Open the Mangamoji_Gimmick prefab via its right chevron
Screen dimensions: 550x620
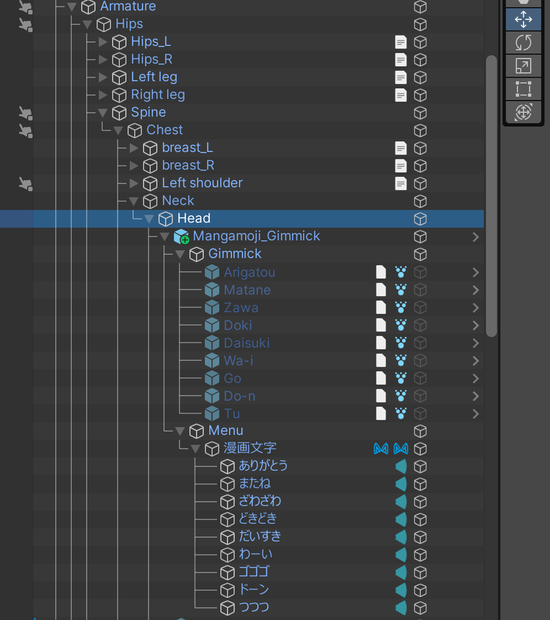(476, 237)
